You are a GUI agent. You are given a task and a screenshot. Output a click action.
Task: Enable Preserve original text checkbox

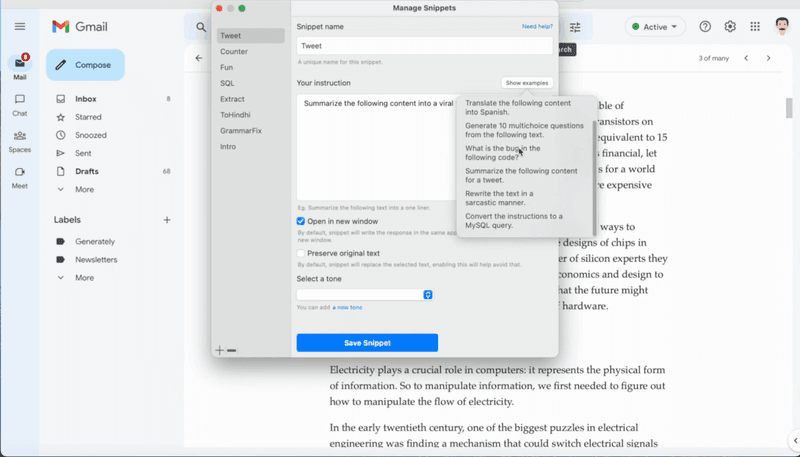click(301, 253)
